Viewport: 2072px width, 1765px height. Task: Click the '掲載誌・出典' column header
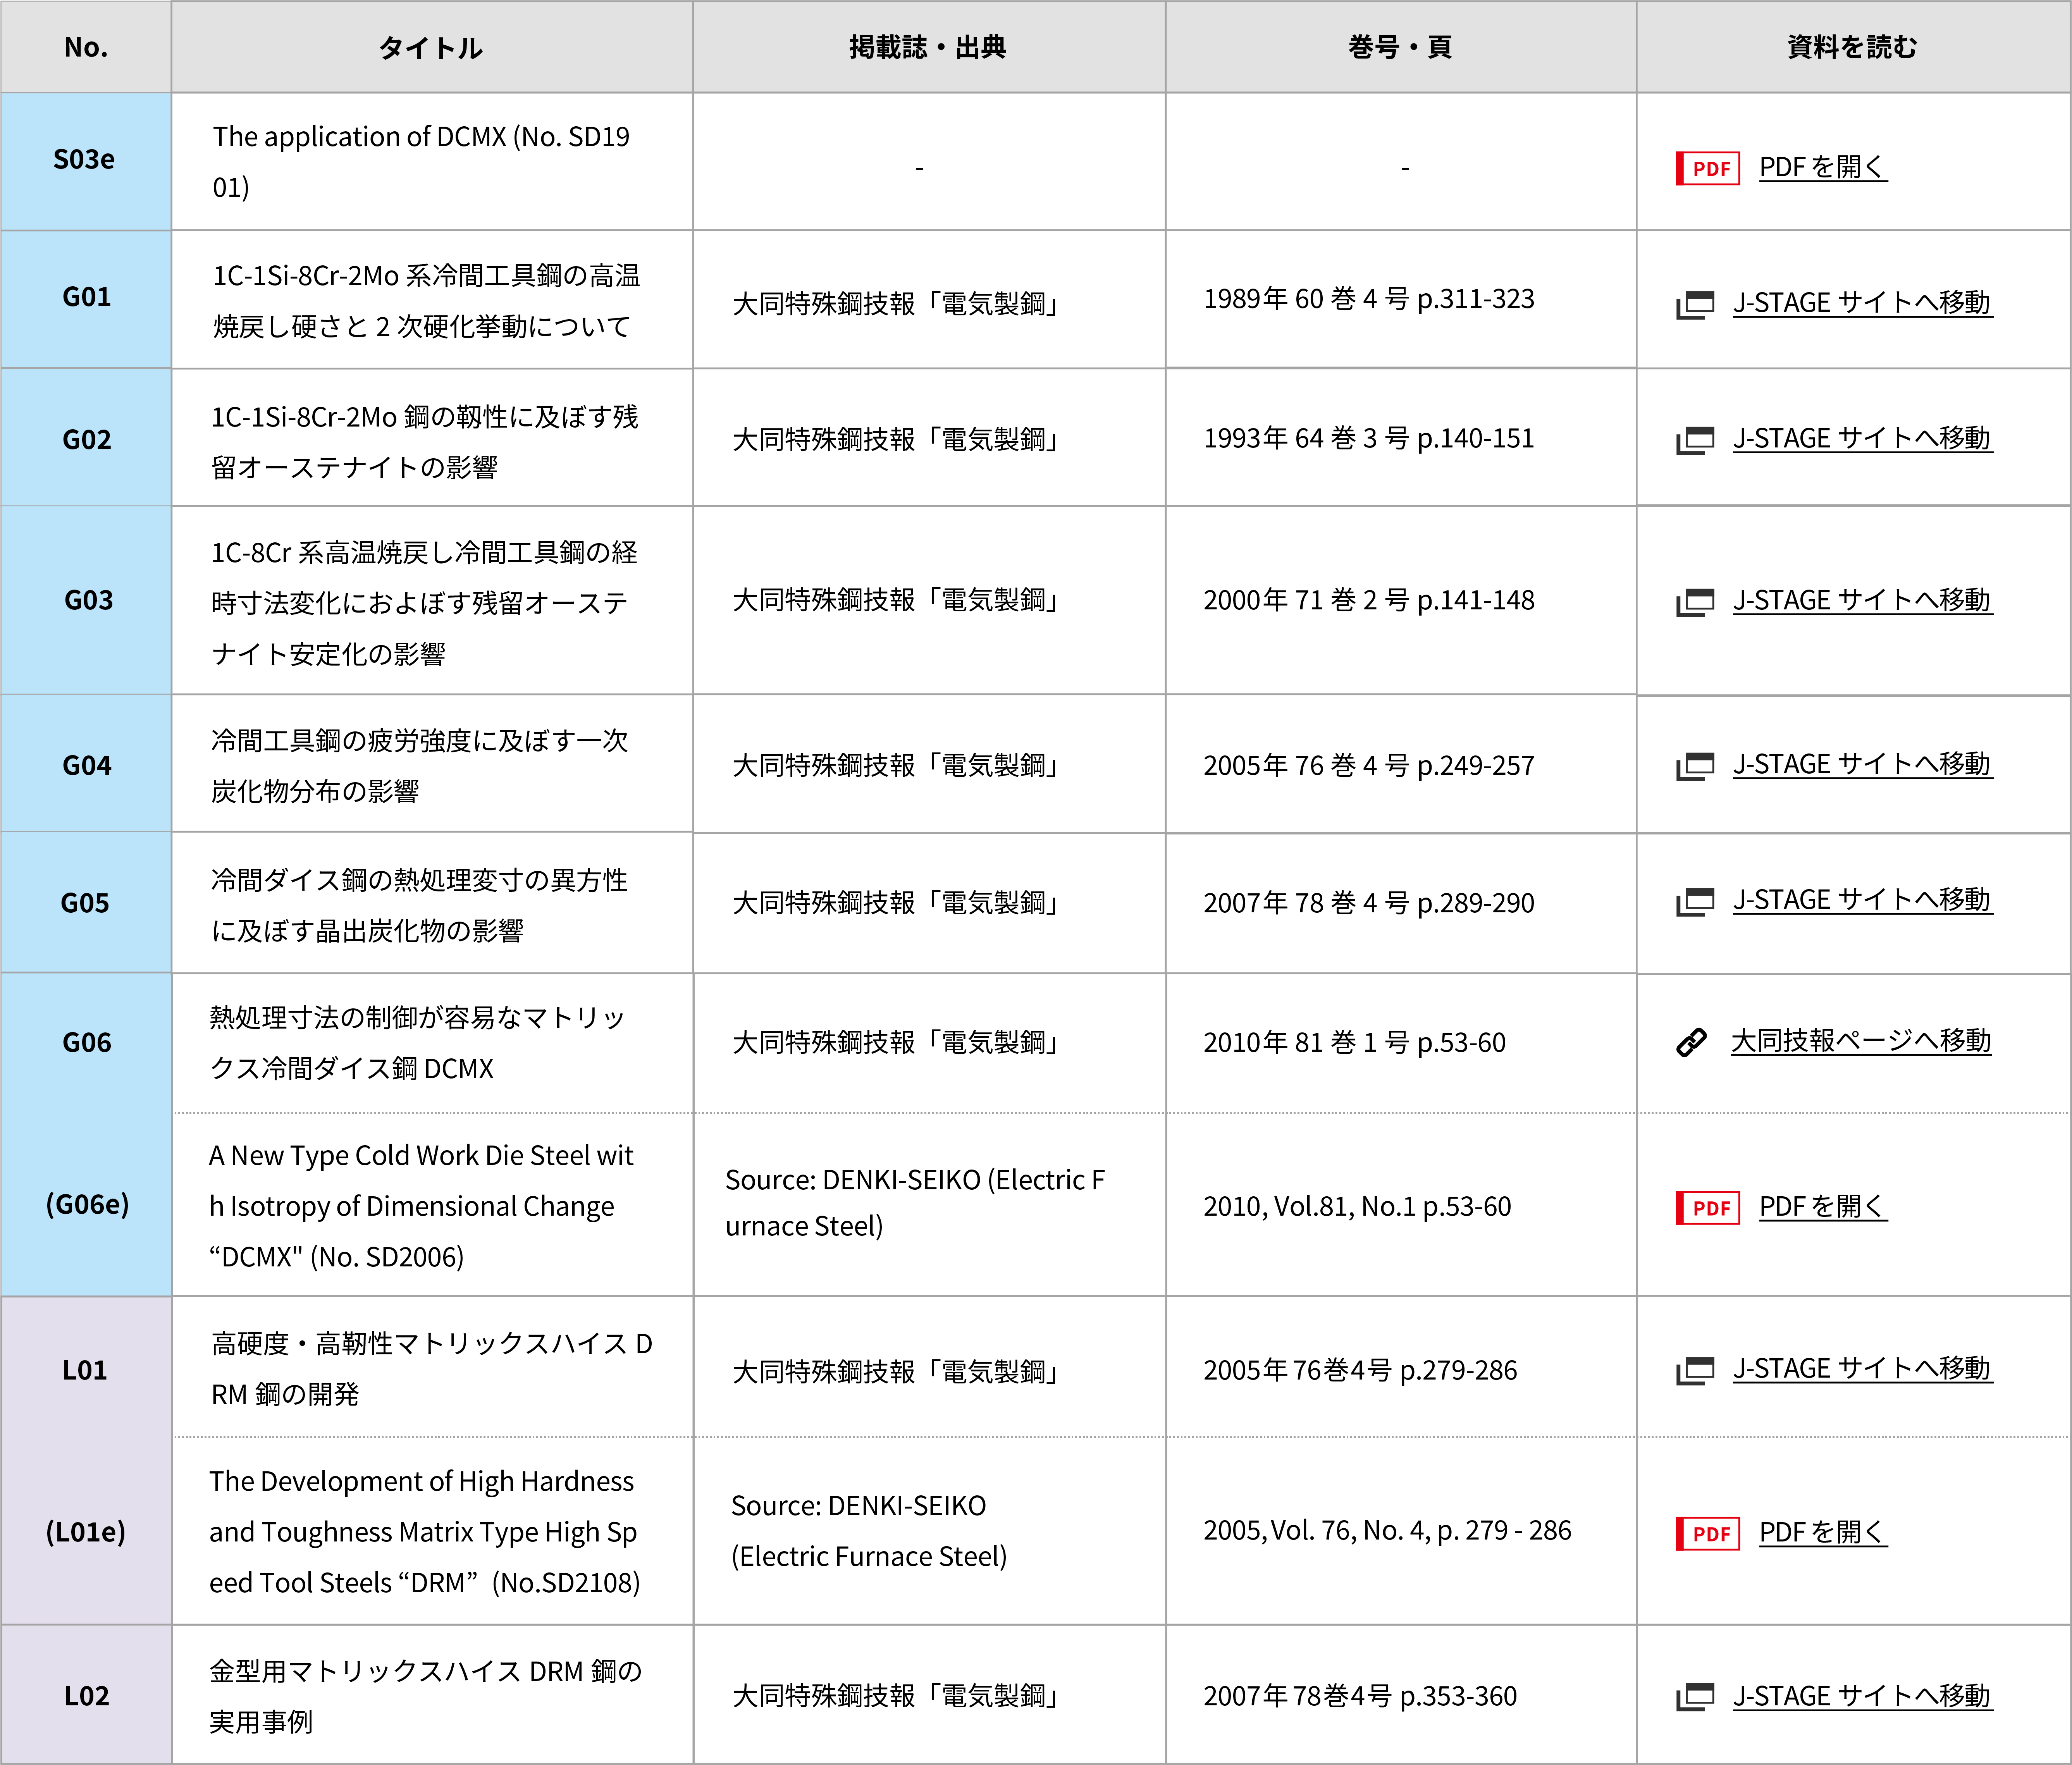929,47
